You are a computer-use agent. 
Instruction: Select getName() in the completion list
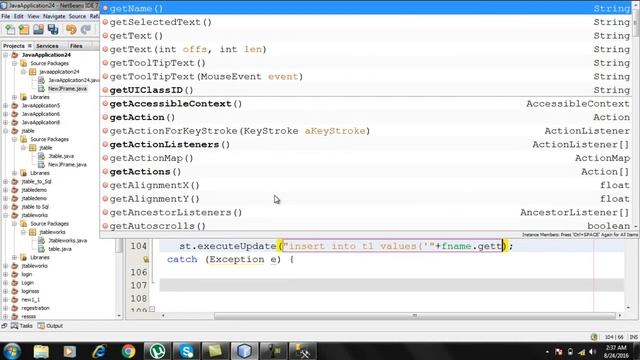click(366, 8)
